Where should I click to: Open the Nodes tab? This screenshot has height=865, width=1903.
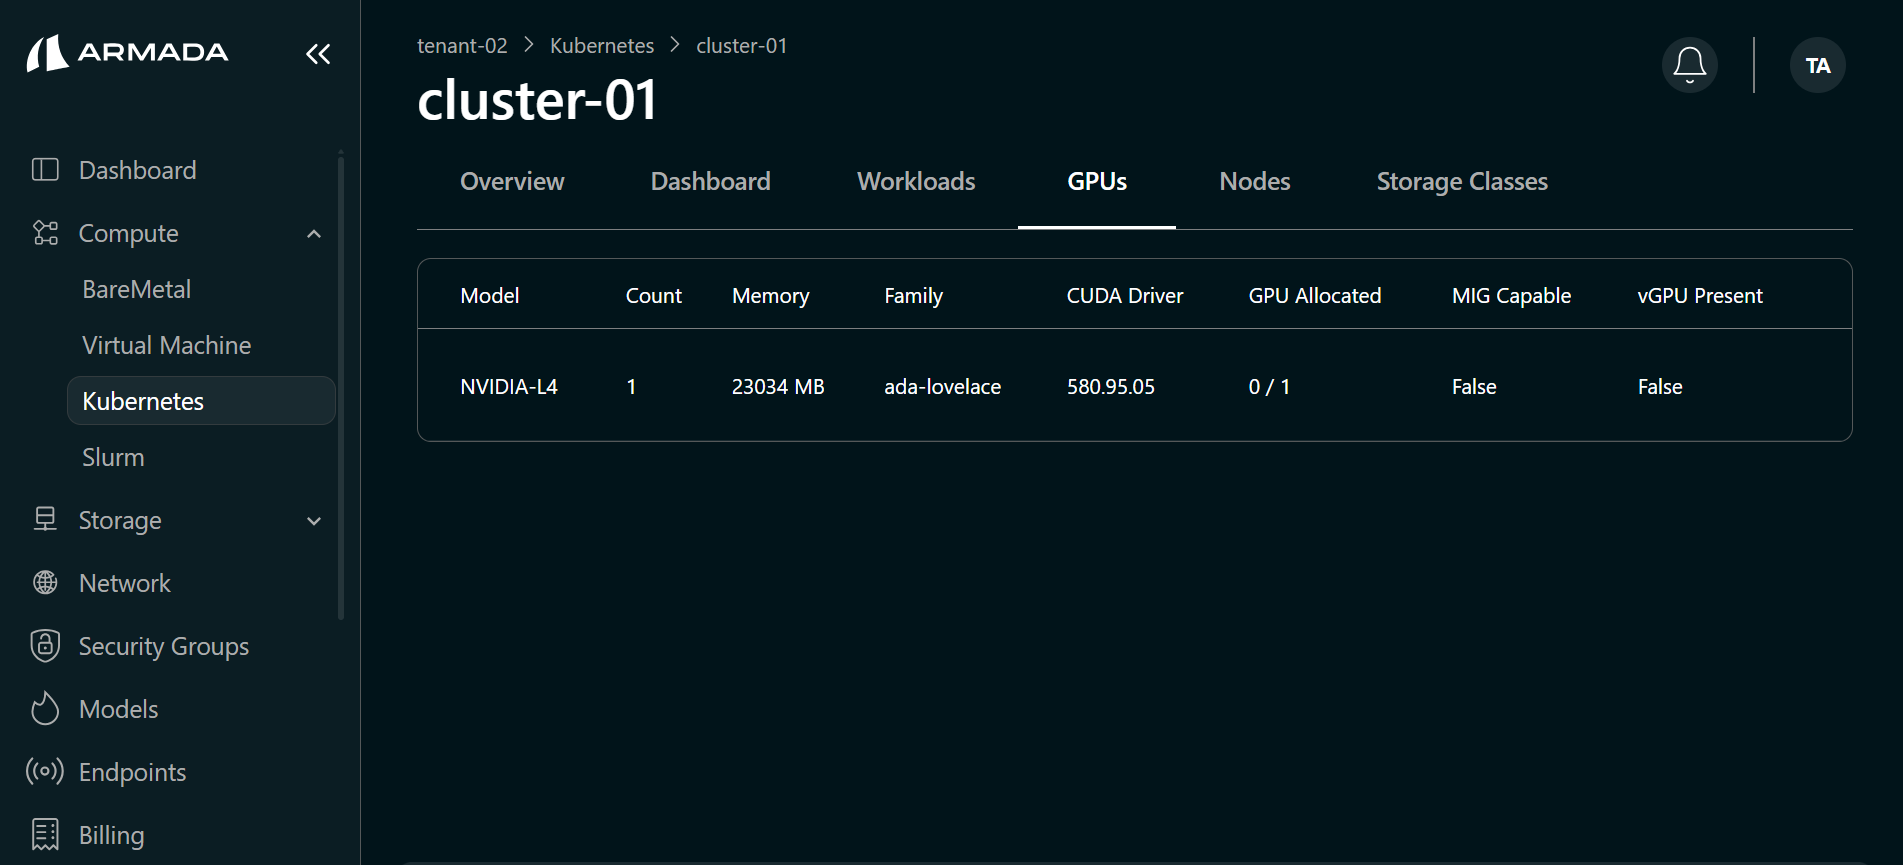(1255, 181)
